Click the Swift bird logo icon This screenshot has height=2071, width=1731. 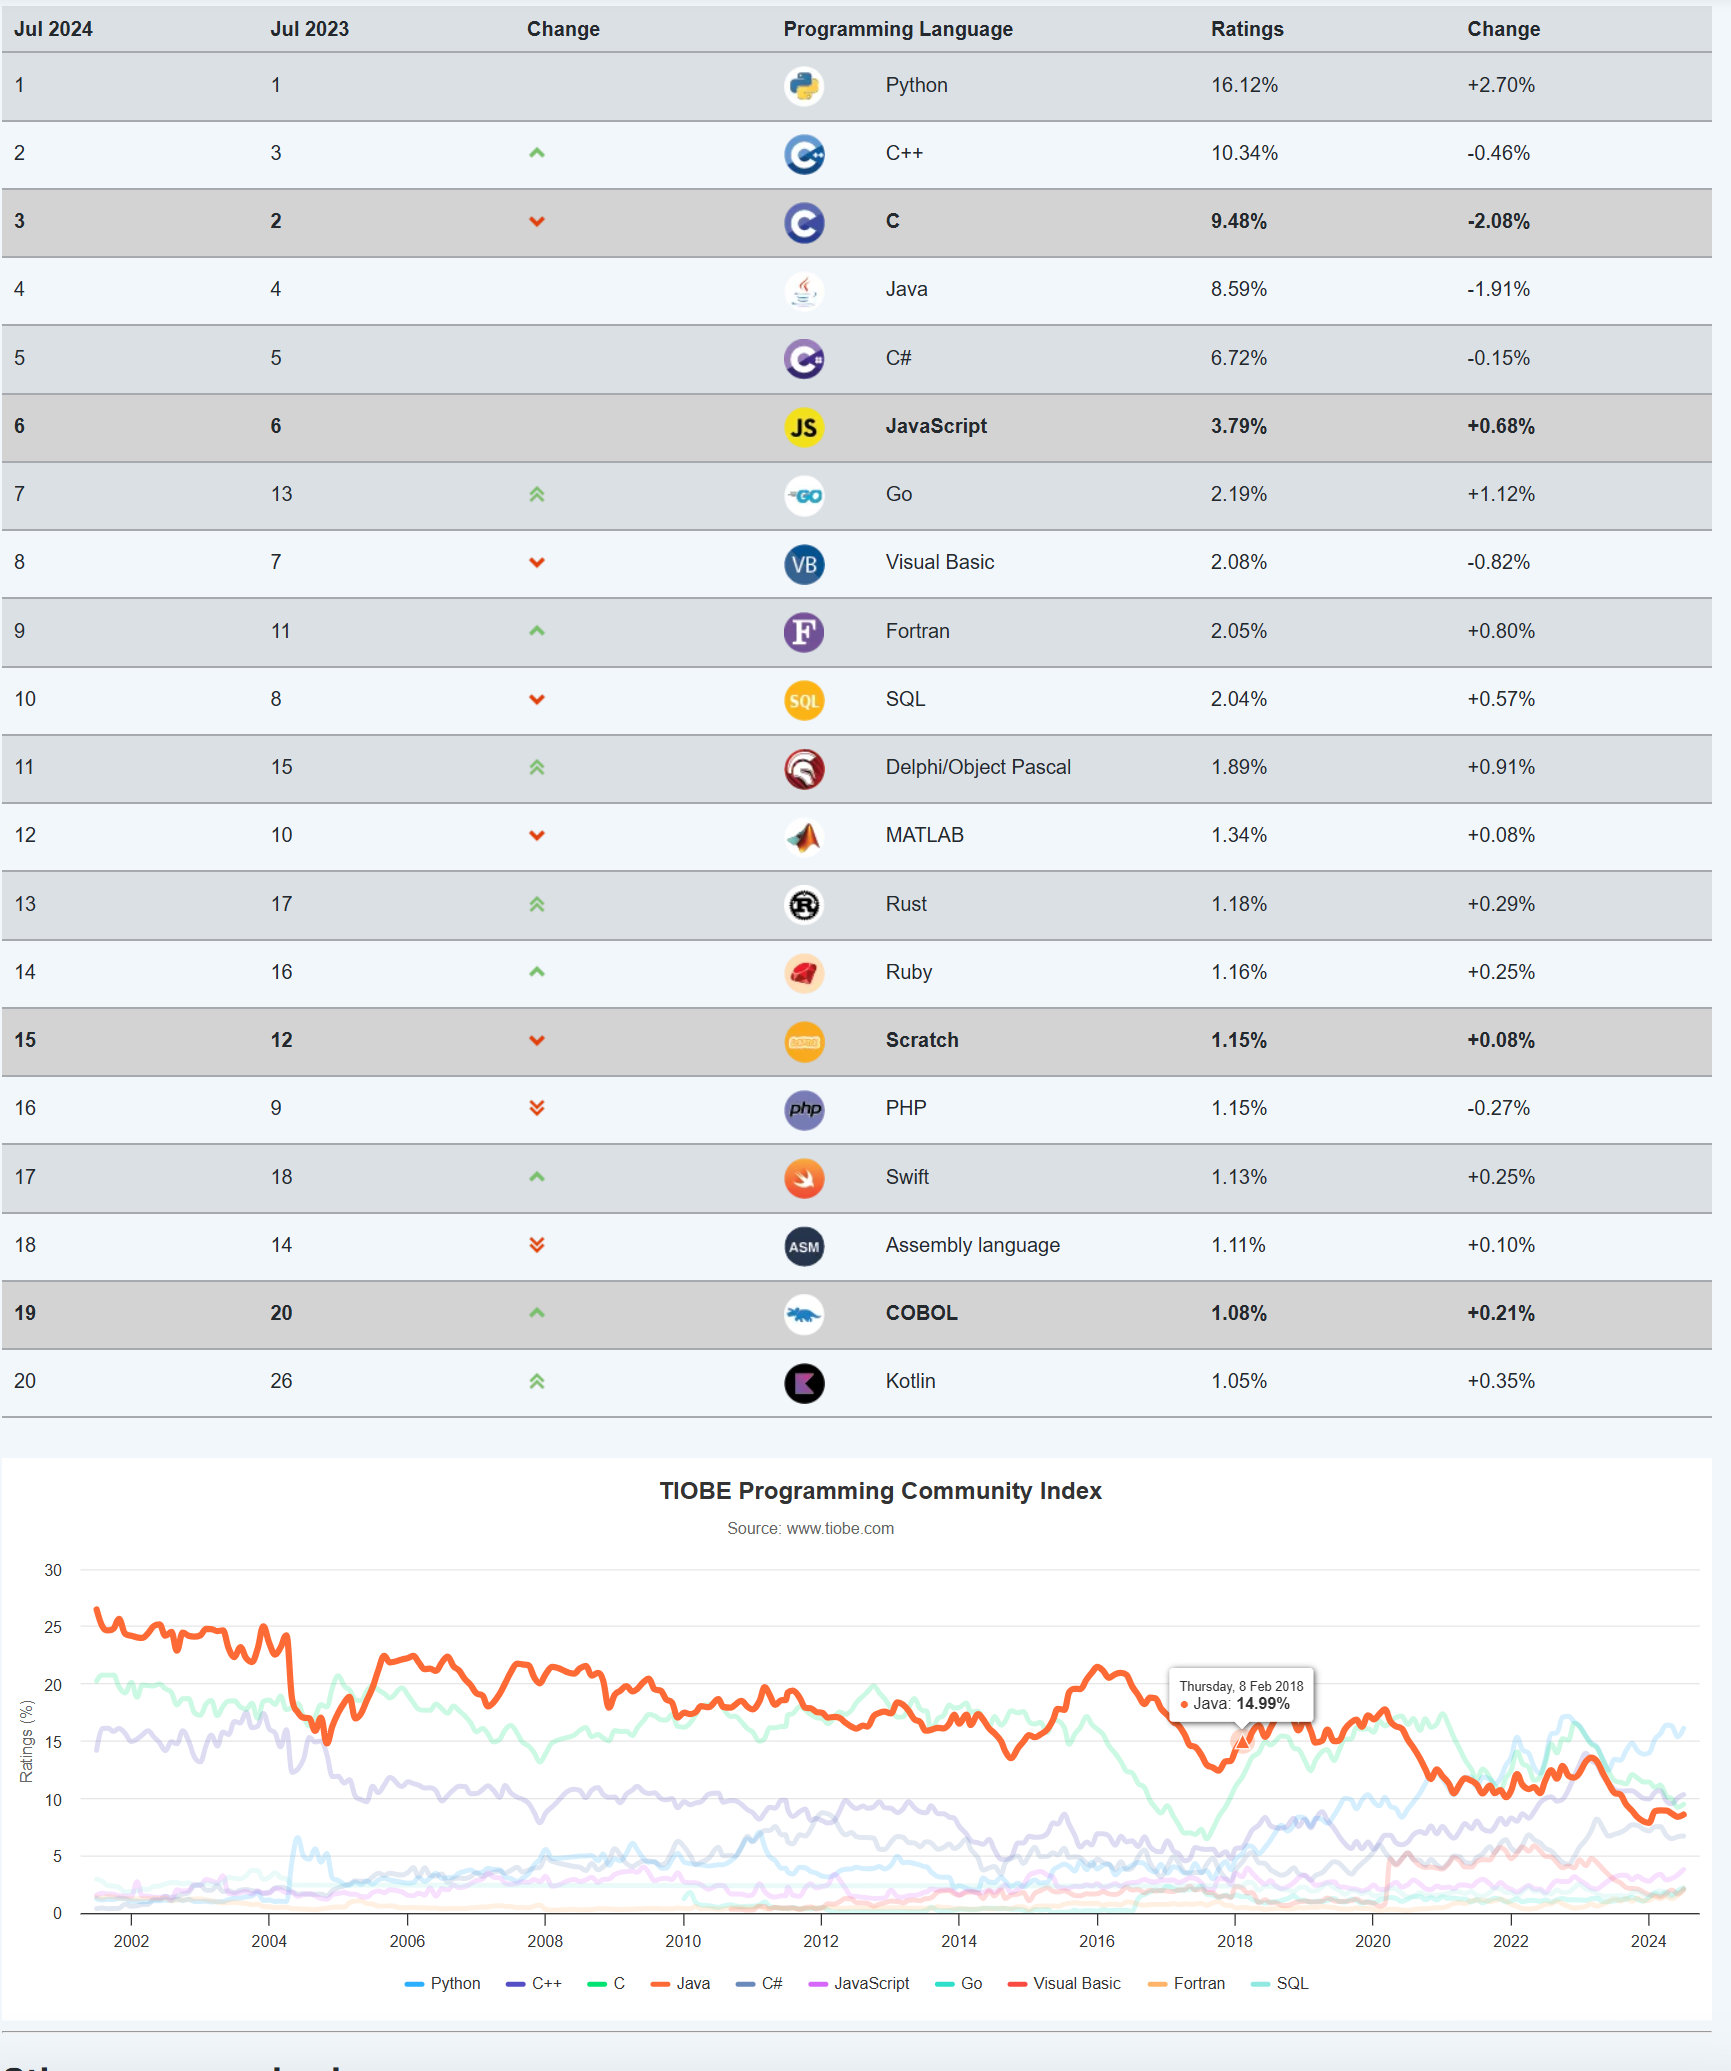coord(804,1178)
